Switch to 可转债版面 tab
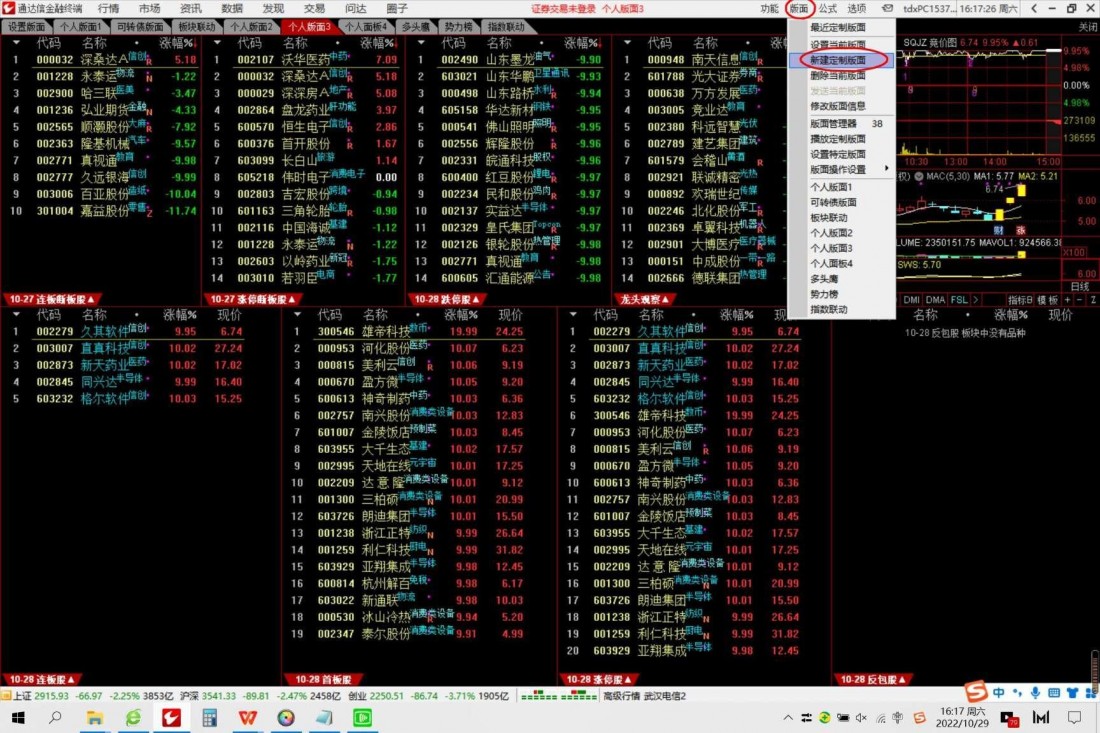 140,27
